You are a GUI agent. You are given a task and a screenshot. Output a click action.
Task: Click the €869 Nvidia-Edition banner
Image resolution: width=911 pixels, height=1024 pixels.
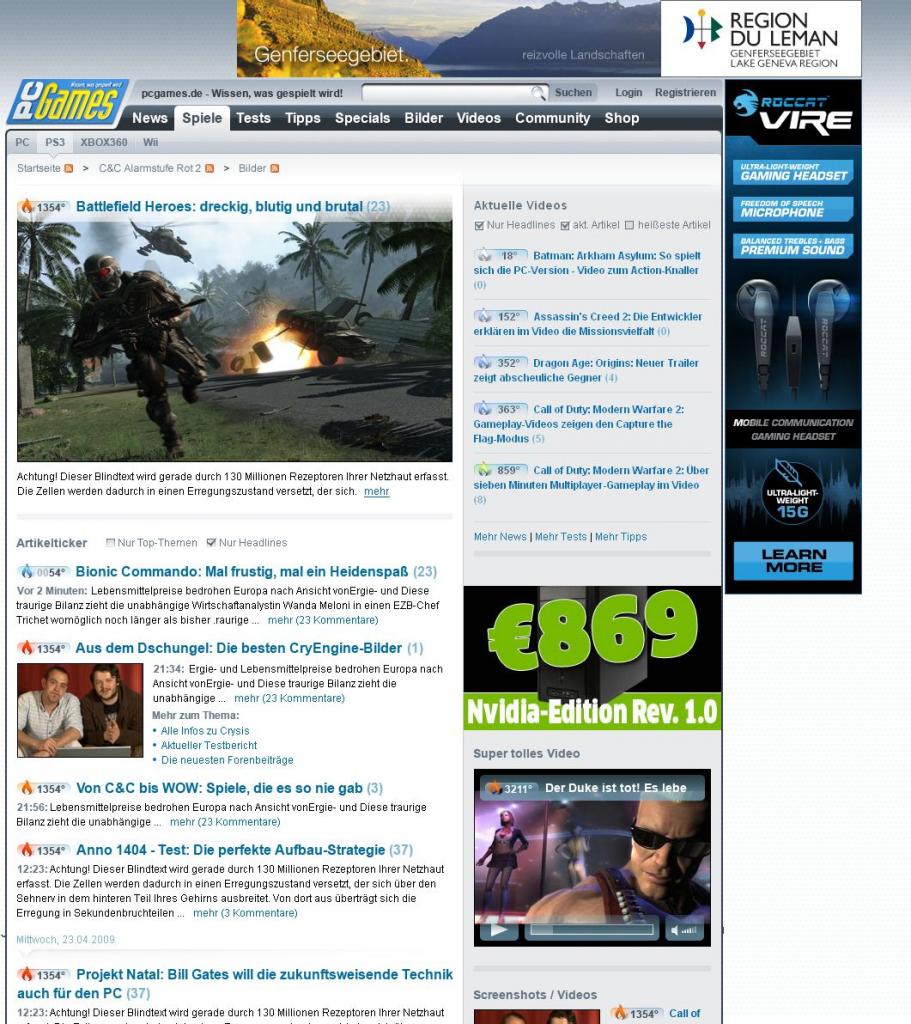click(592, 658)
